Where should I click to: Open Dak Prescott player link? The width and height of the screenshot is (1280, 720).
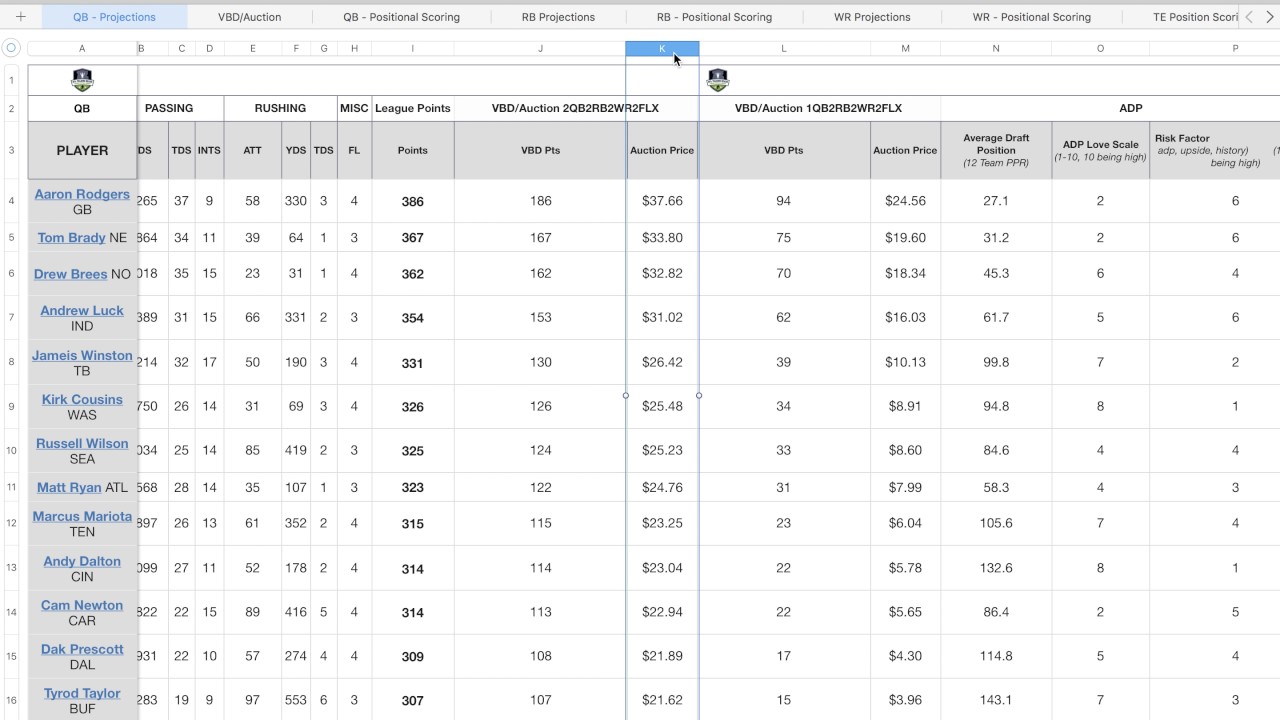pos(82,649)
